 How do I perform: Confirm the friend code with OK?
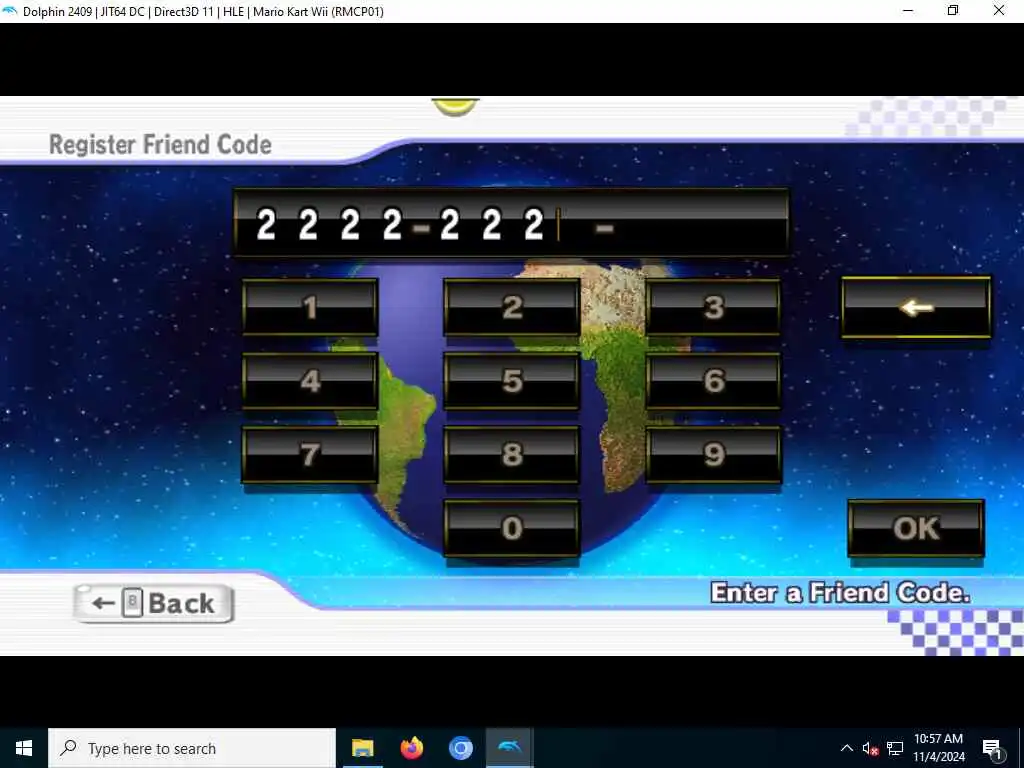coord(916,528)
